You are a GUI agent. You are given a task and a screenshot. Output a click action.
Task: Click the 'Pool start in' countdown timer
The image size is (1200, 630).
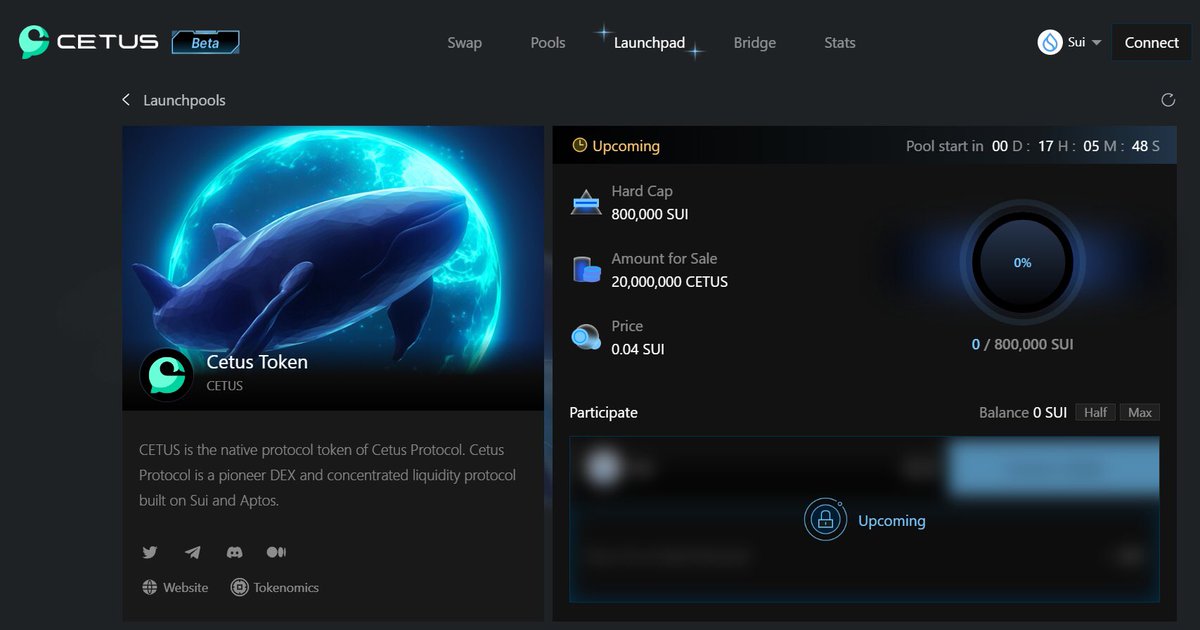pos(1033,146)
